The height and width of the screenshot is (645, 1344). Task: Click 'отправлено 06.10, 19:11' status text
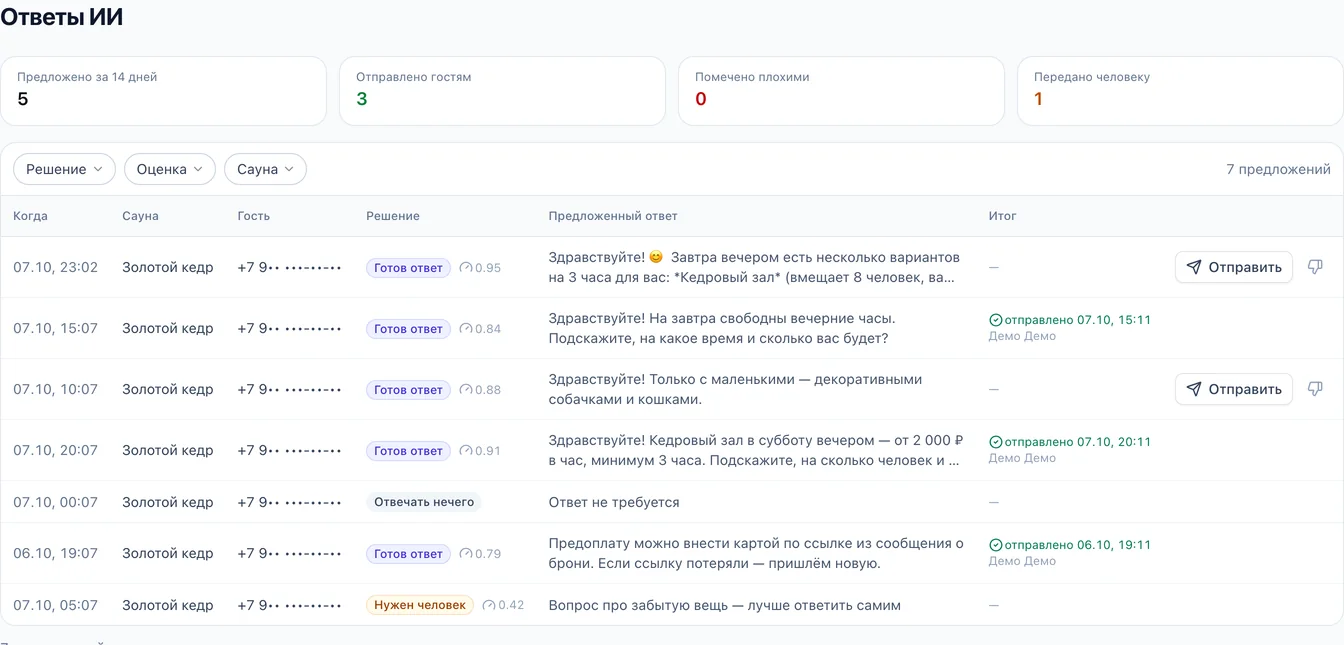tap(1077, 545)
